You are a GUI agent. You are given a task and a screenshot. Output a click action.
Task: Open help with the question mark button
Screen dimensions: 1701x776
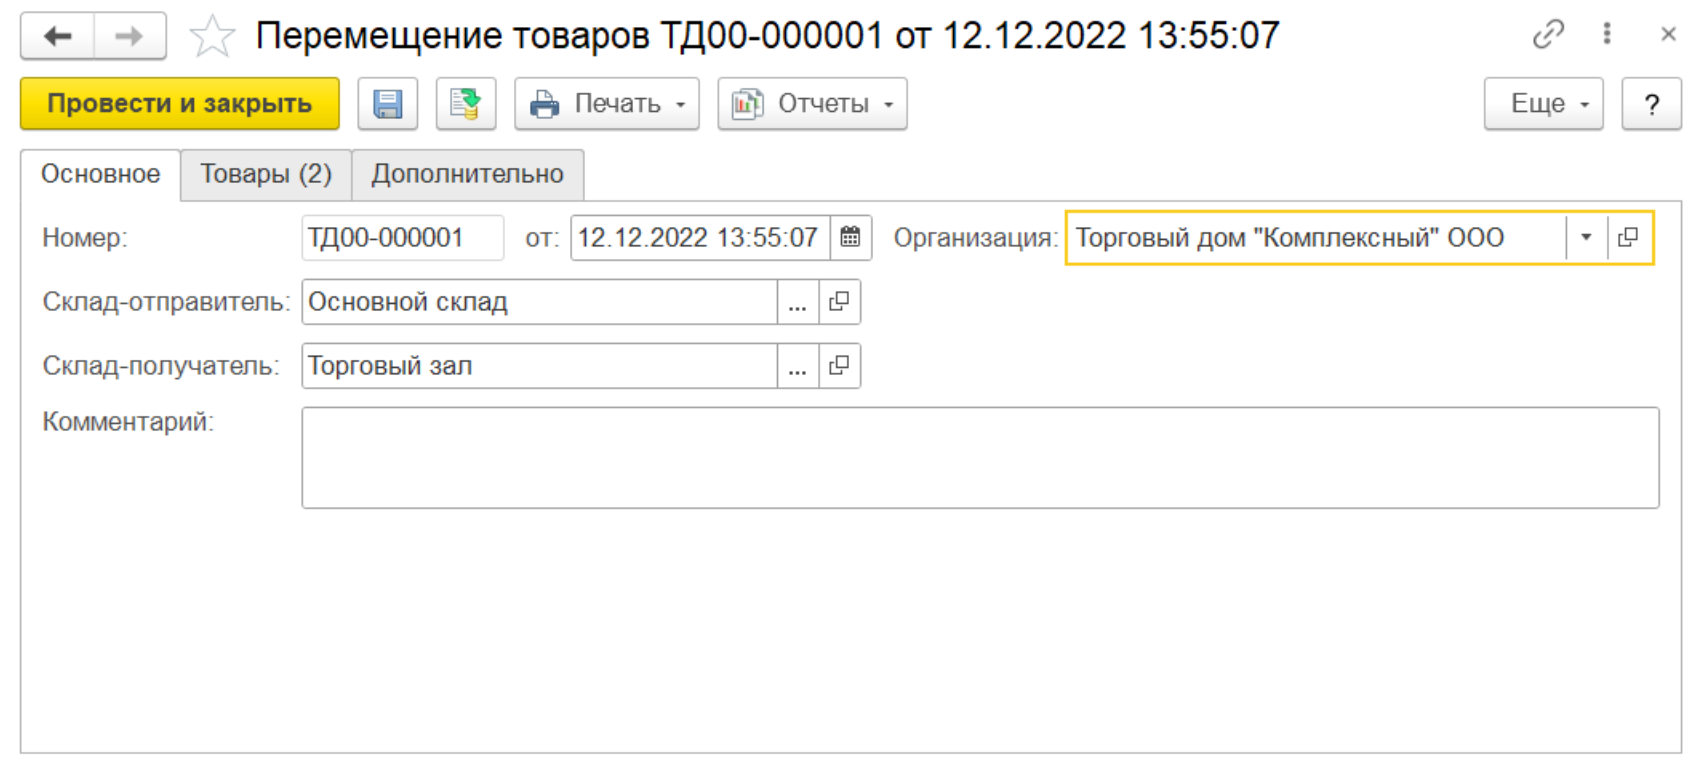pos(1651,104)
